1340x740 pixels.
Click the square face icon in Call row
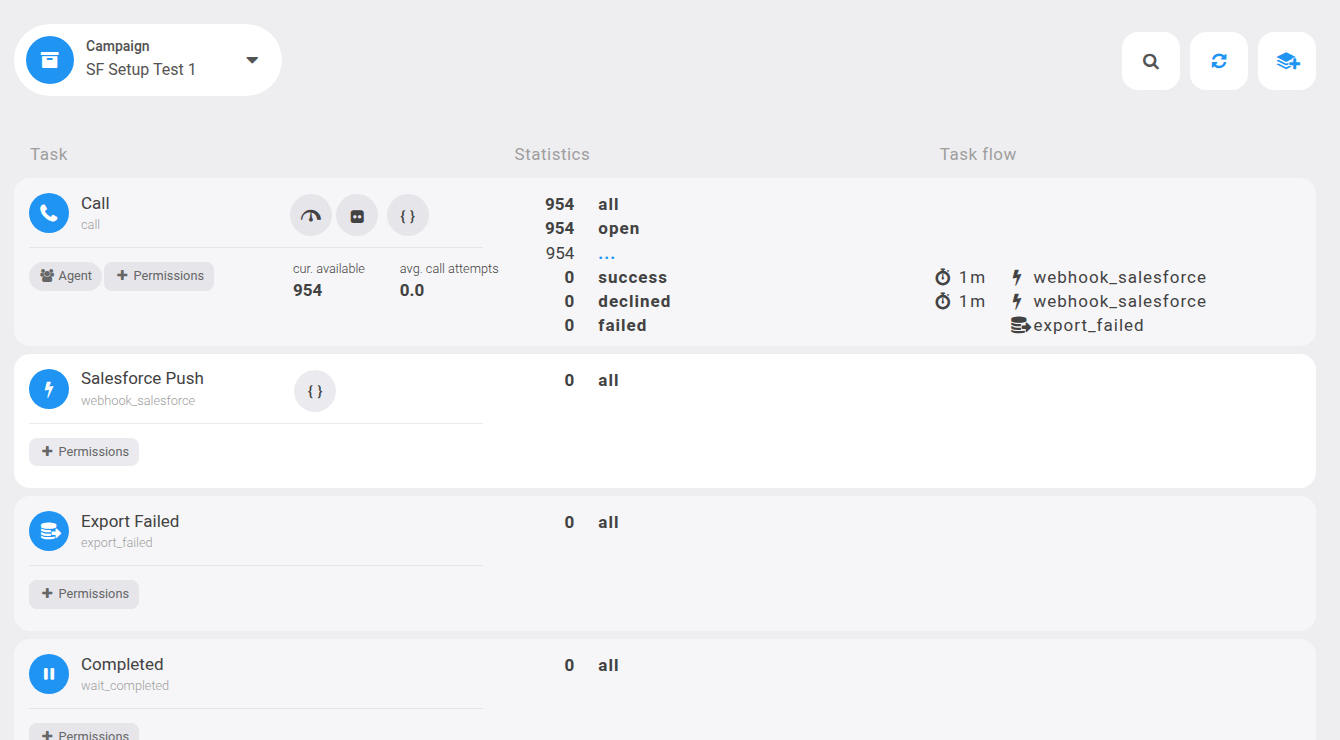(x=357, y=215)
